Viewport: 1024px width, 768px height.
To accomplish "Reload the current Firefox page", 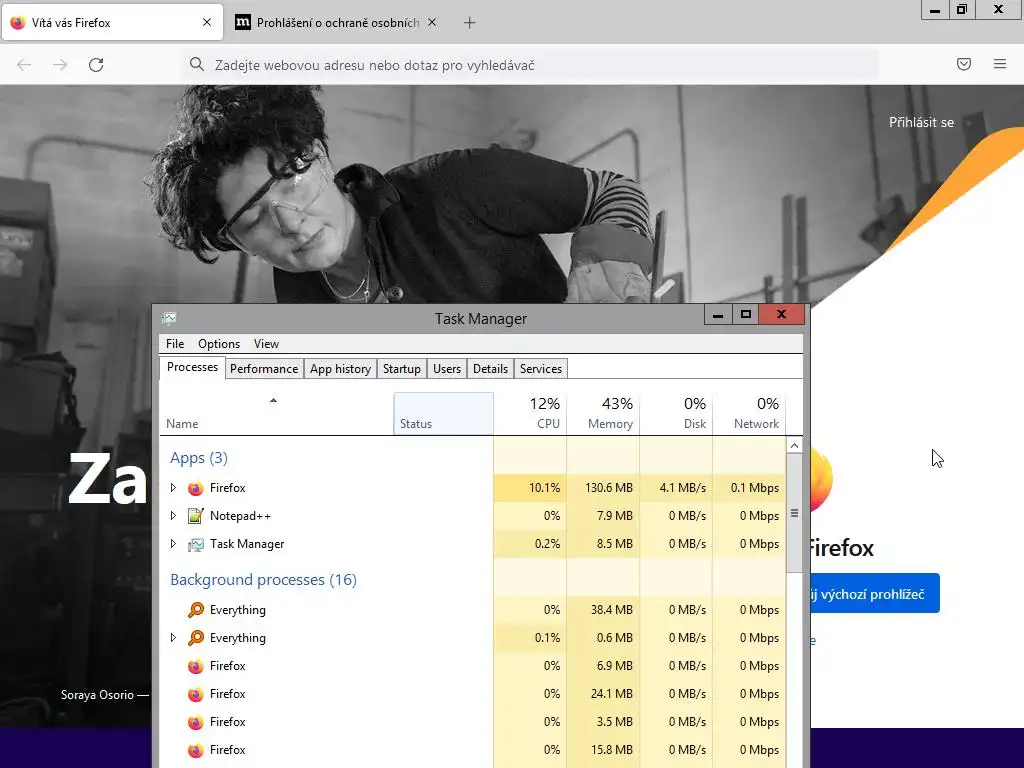I will point(96,65).
